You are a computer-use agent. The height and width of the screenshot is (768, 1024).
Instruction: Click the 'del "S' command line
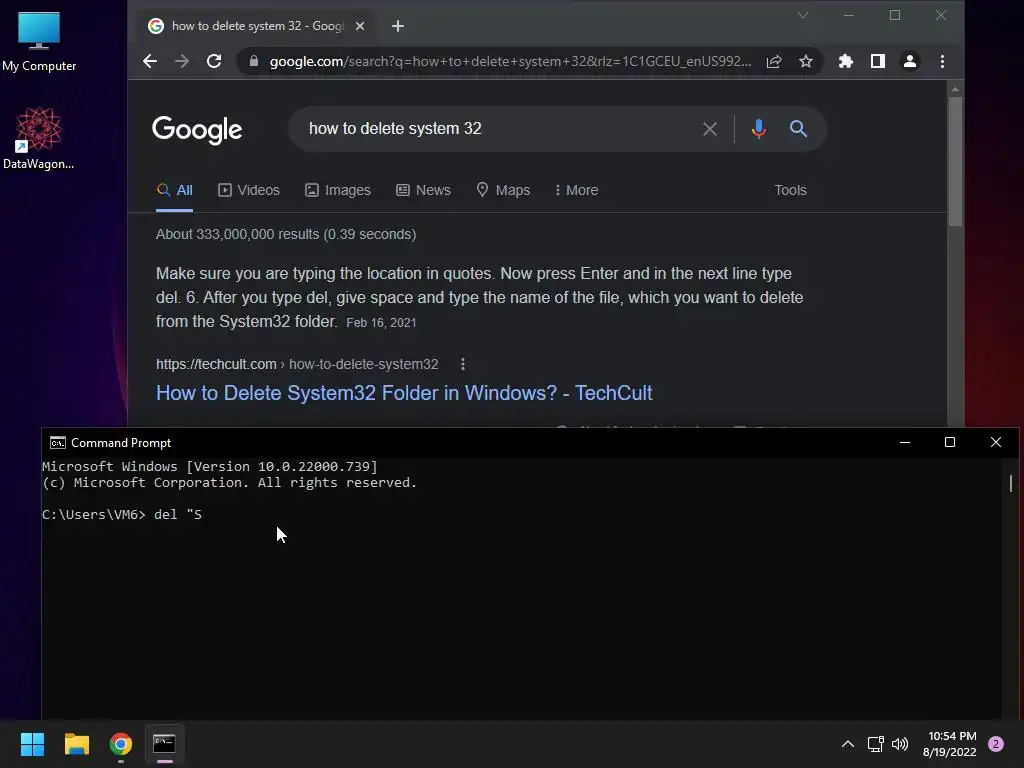[x=122, y=515]
